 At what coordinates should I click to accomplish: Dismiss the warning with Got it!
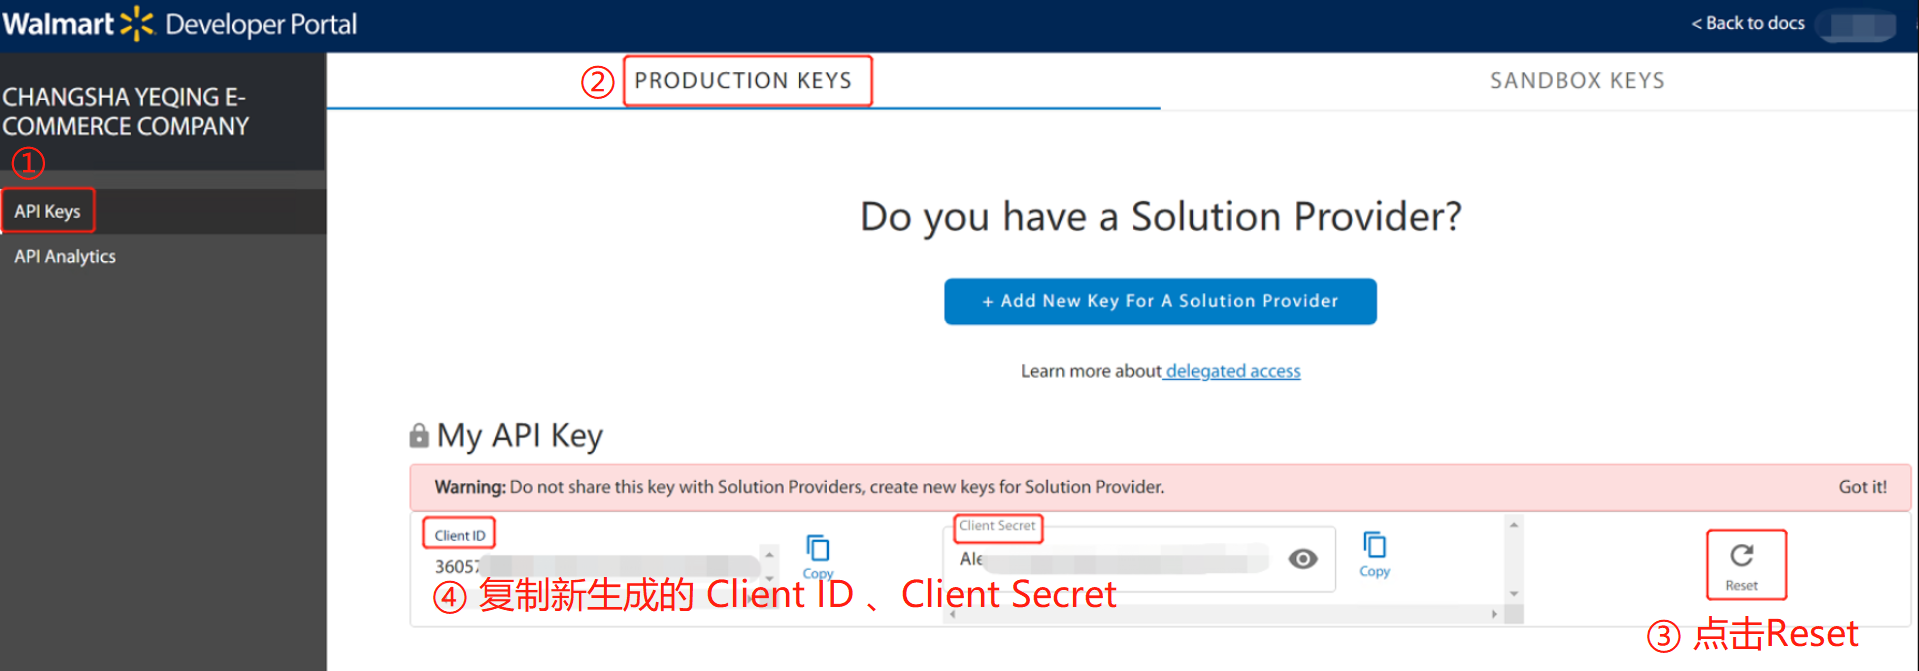[x=1862, y=487]
